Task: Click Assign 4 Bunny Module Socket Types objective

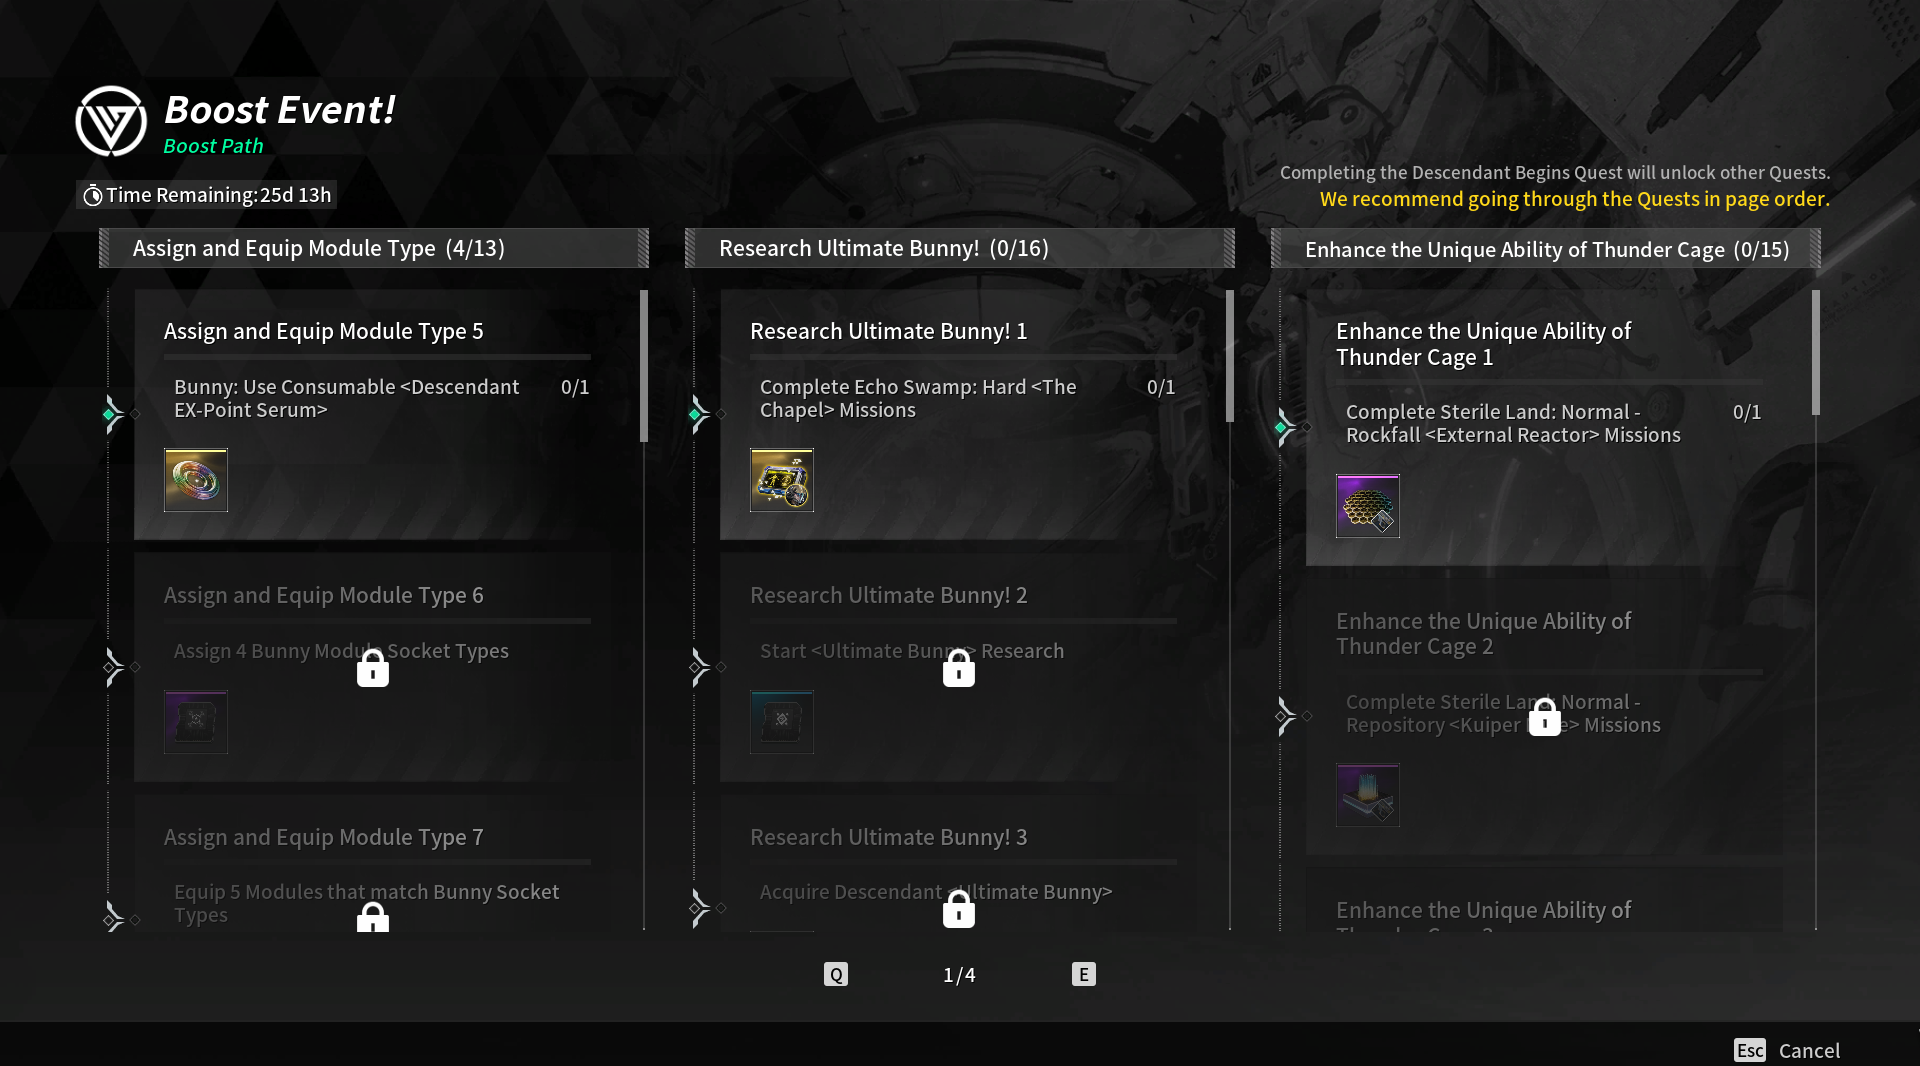Action: click(341, 651)
